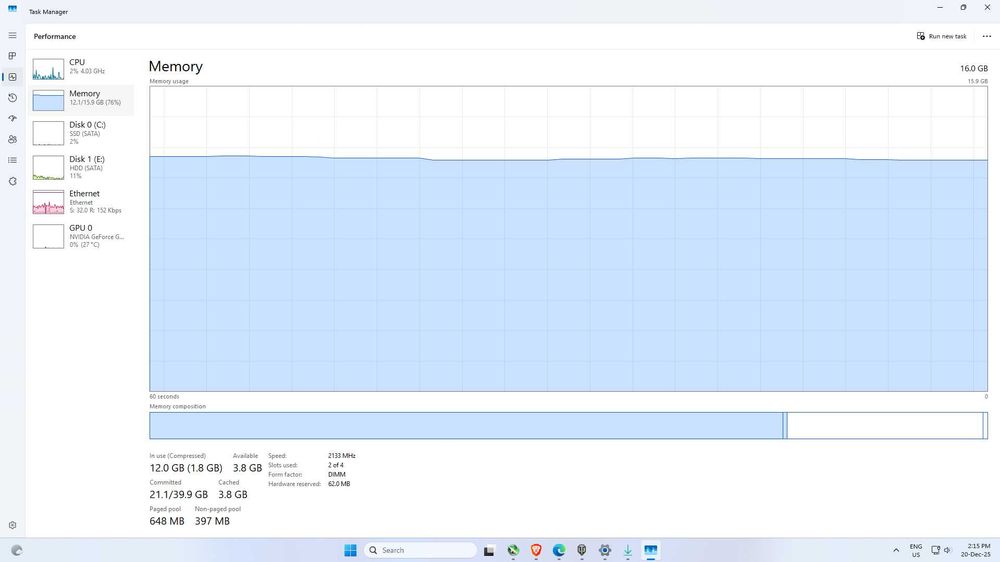
Task: Click the memory composition bar
Action: tap(568, 425)
